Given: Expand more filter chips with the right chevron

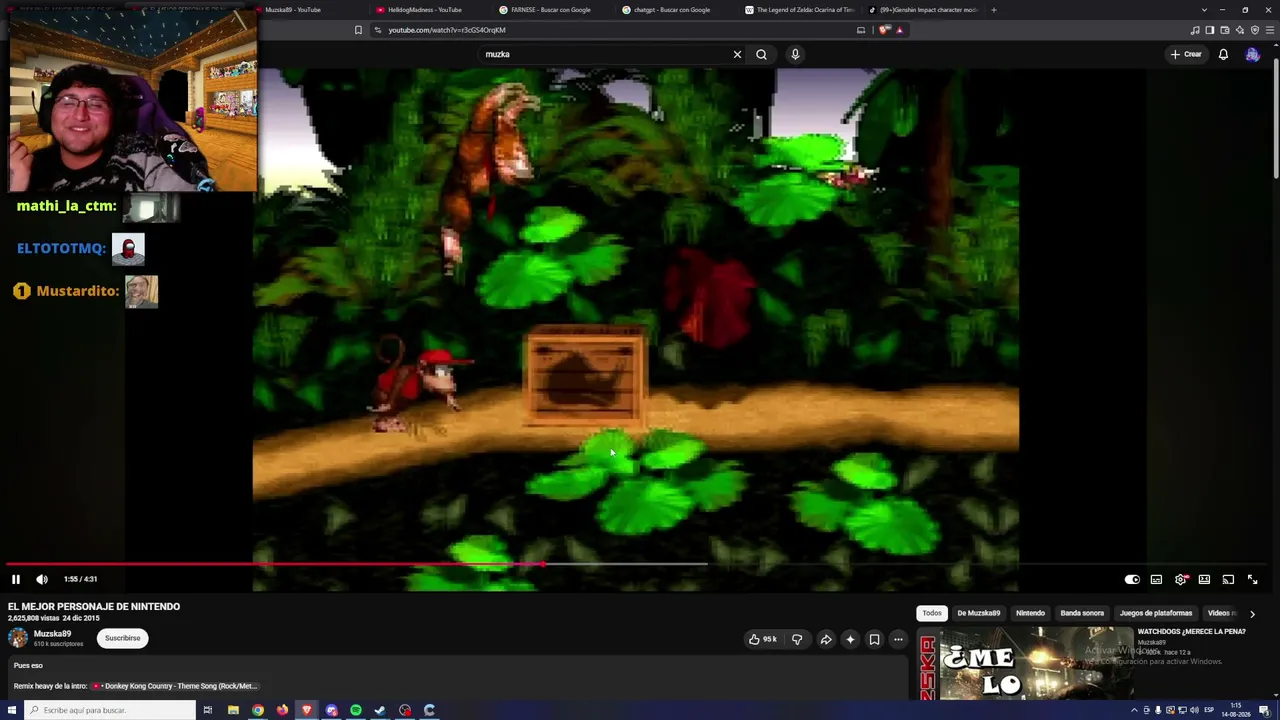Looking at the screenshot, I should click(x=1252, y=614).
